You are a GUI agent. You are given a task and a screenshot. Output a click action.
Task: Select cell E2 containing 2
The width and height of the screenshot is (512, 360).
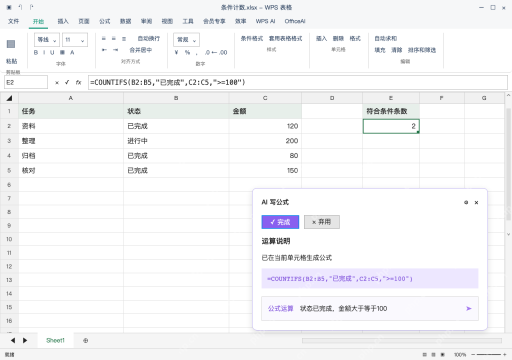tap(391, 126)
